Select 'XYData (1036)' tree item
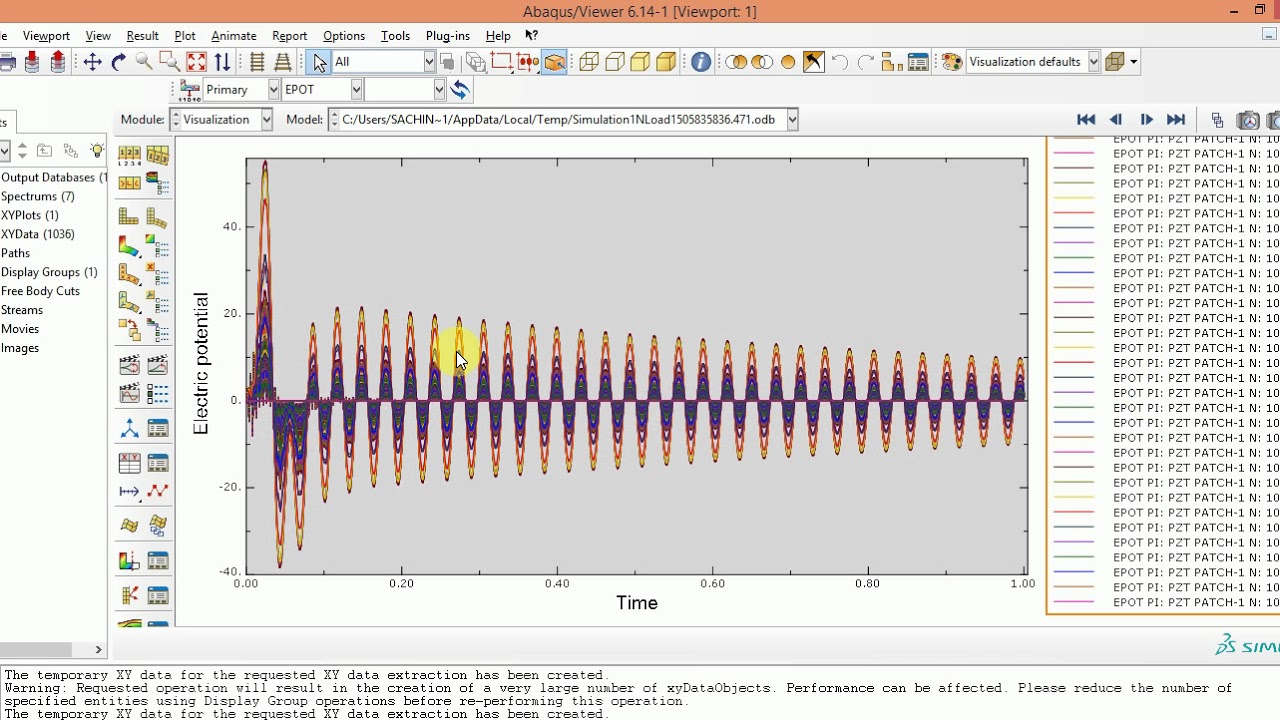 pos(38,234)
